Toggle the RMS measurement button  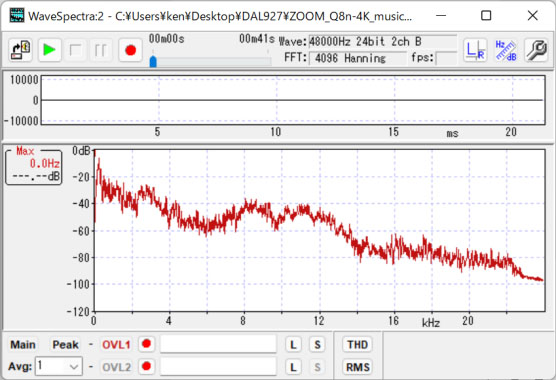click(x=357, y=367)
